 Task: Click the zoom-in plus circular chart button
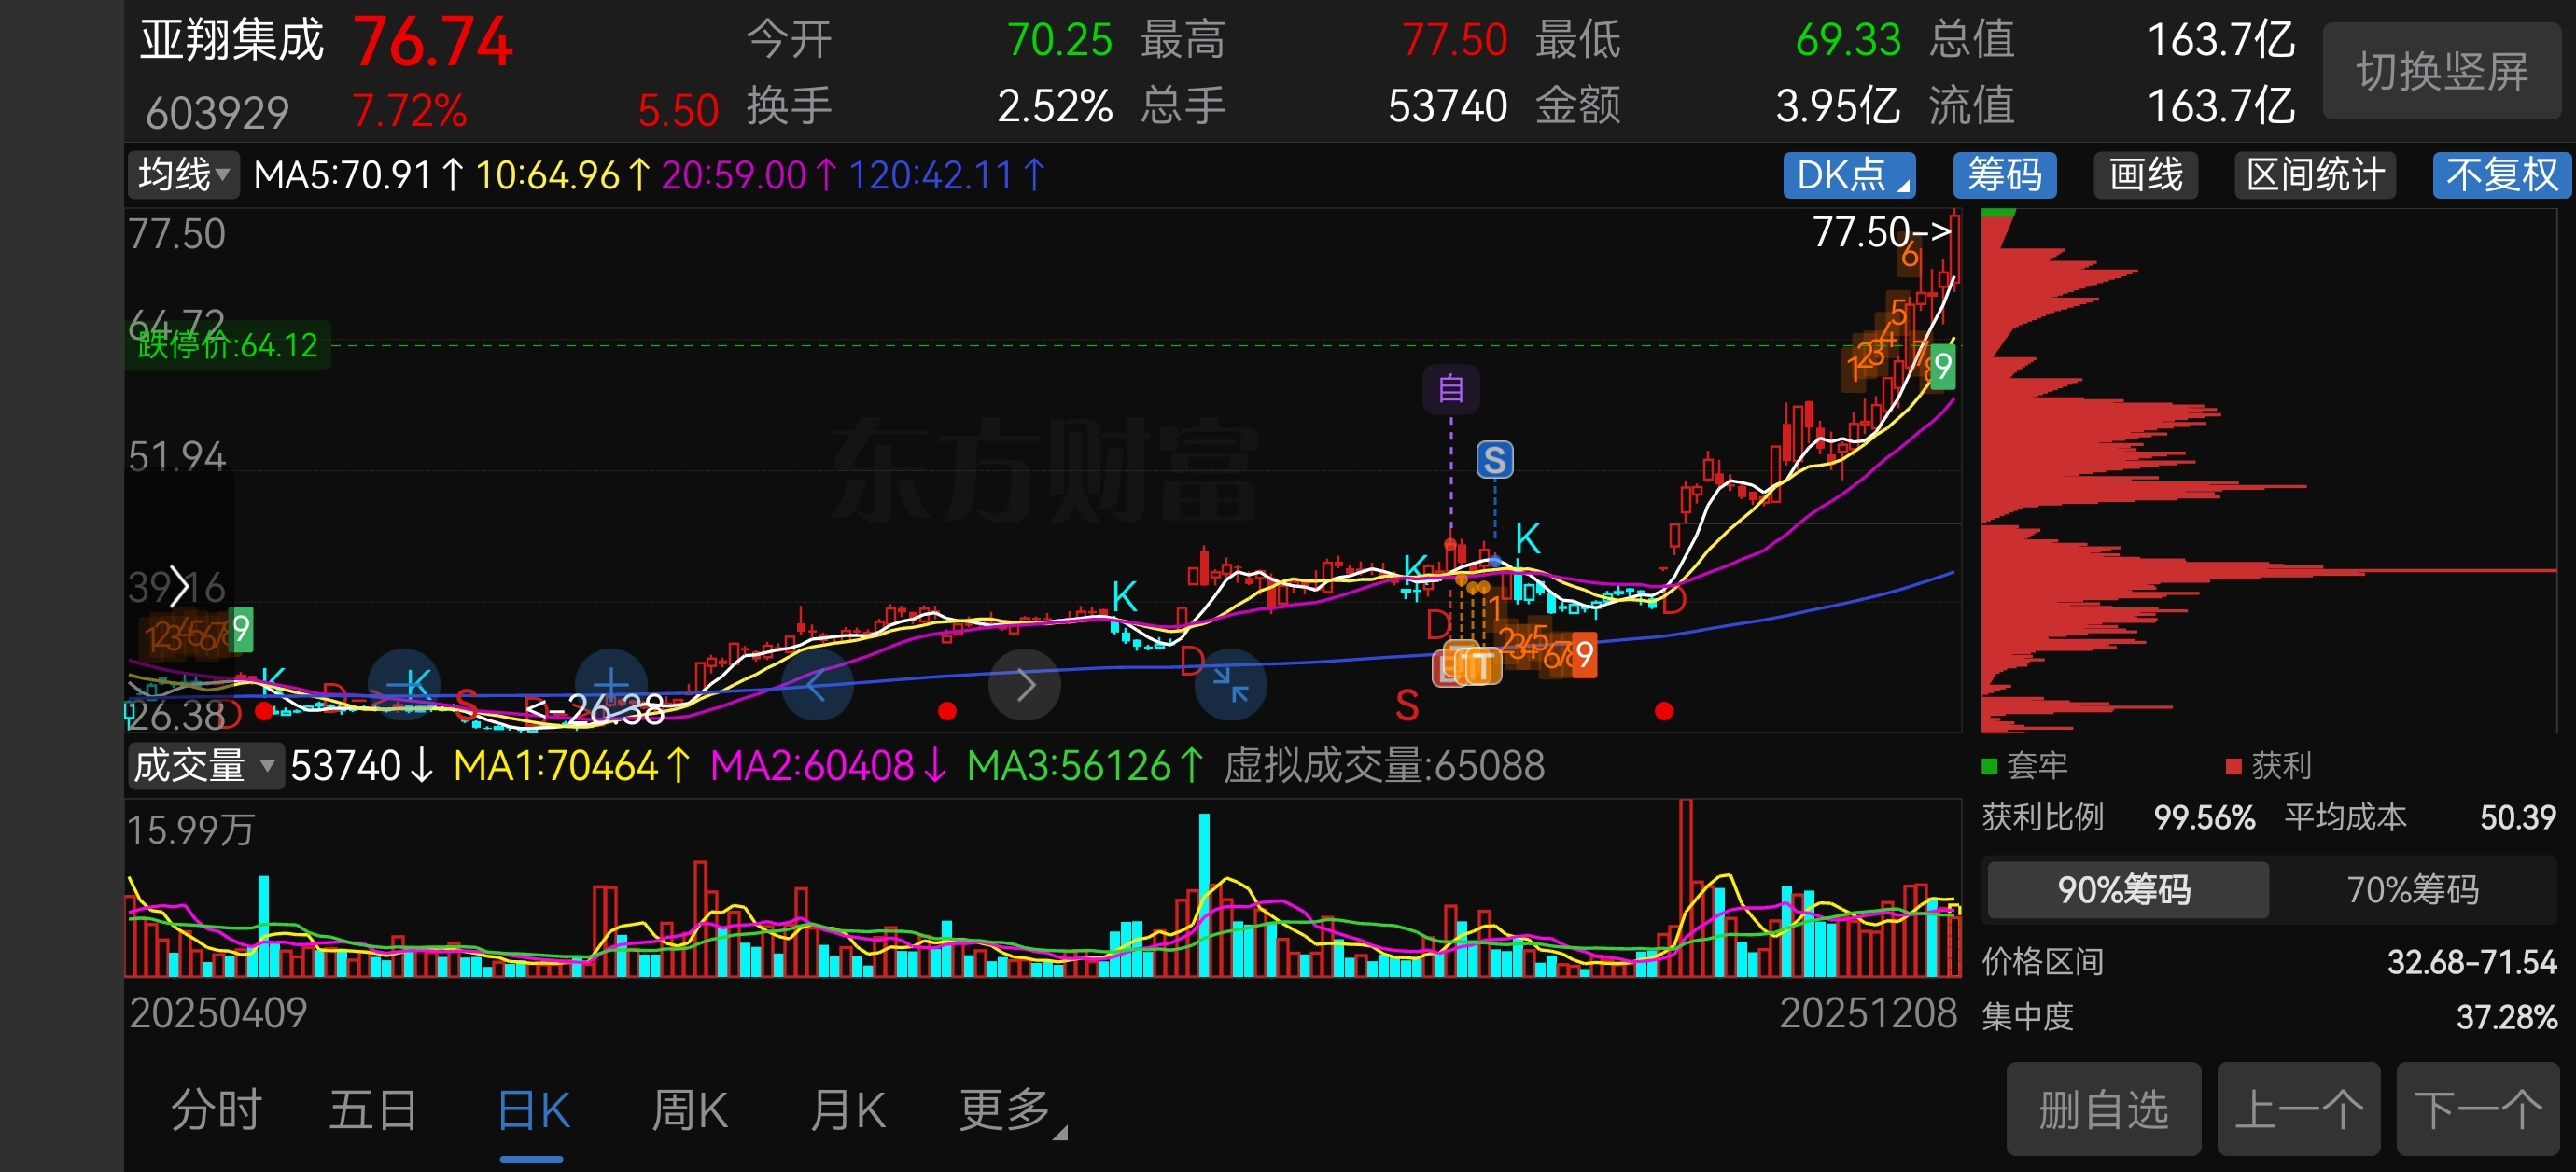[611, 684]
